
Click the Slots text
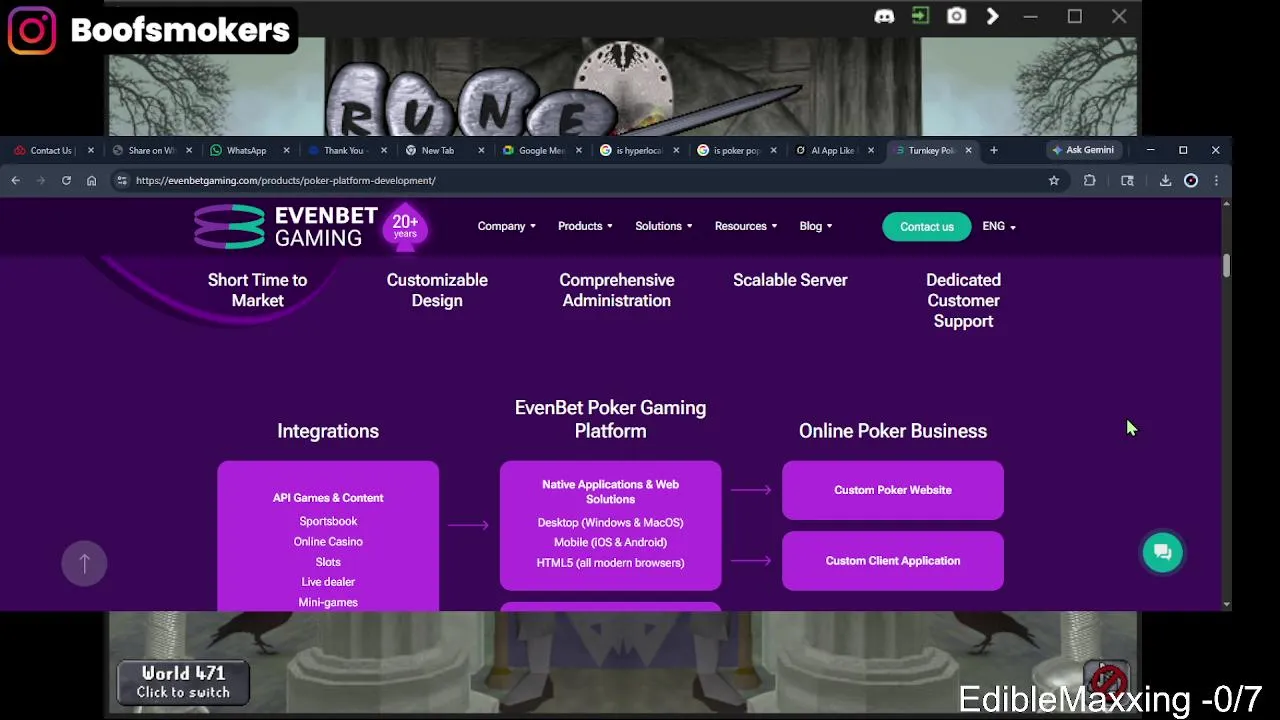(328, 562)
